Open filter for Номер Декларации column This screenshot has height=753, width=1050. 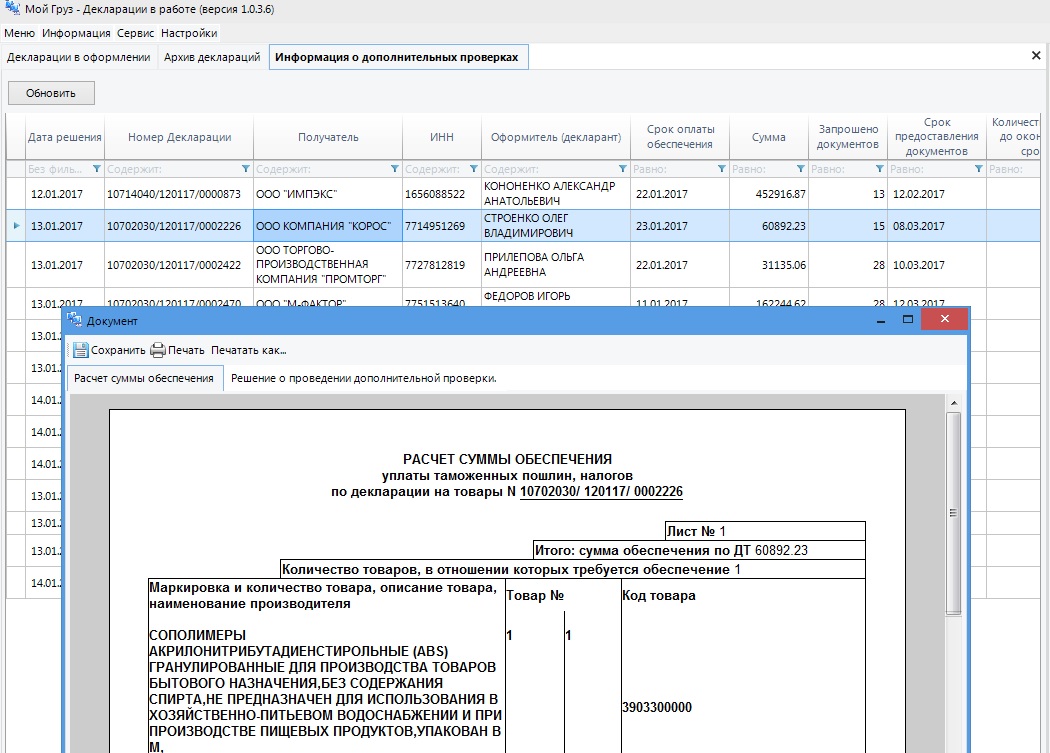pos(246,169)
